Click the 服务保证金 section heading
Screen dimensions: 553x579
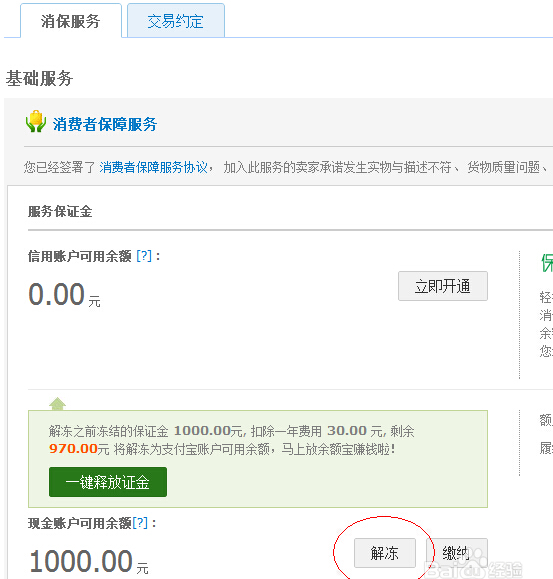[x=60, y=212]
